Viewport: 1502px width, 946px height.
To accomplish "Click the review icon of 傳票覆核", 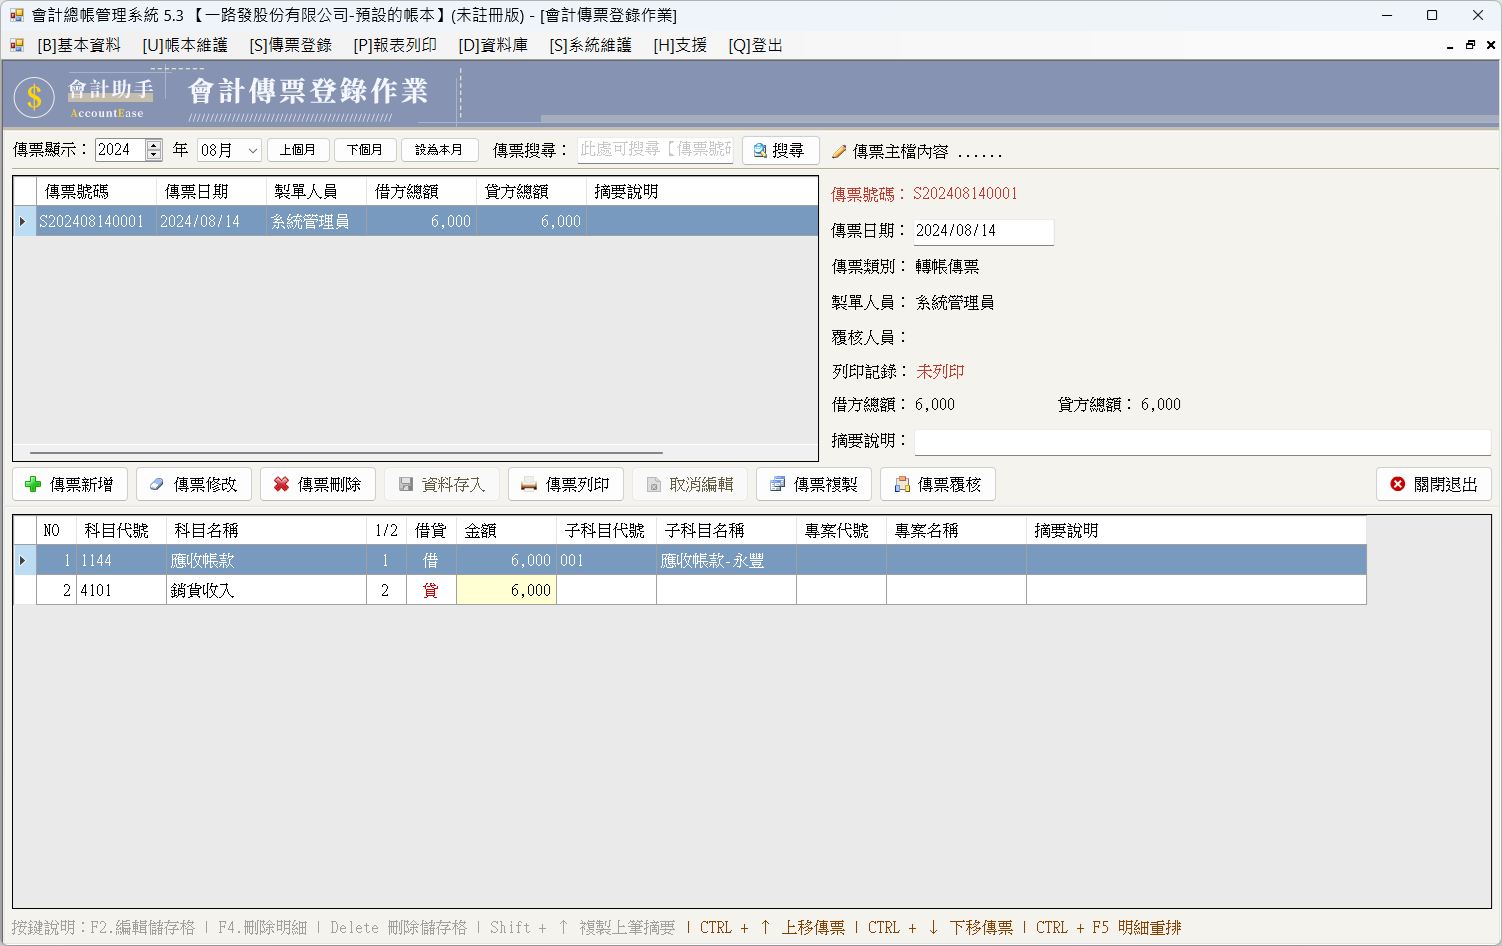I will click(902, 484).
